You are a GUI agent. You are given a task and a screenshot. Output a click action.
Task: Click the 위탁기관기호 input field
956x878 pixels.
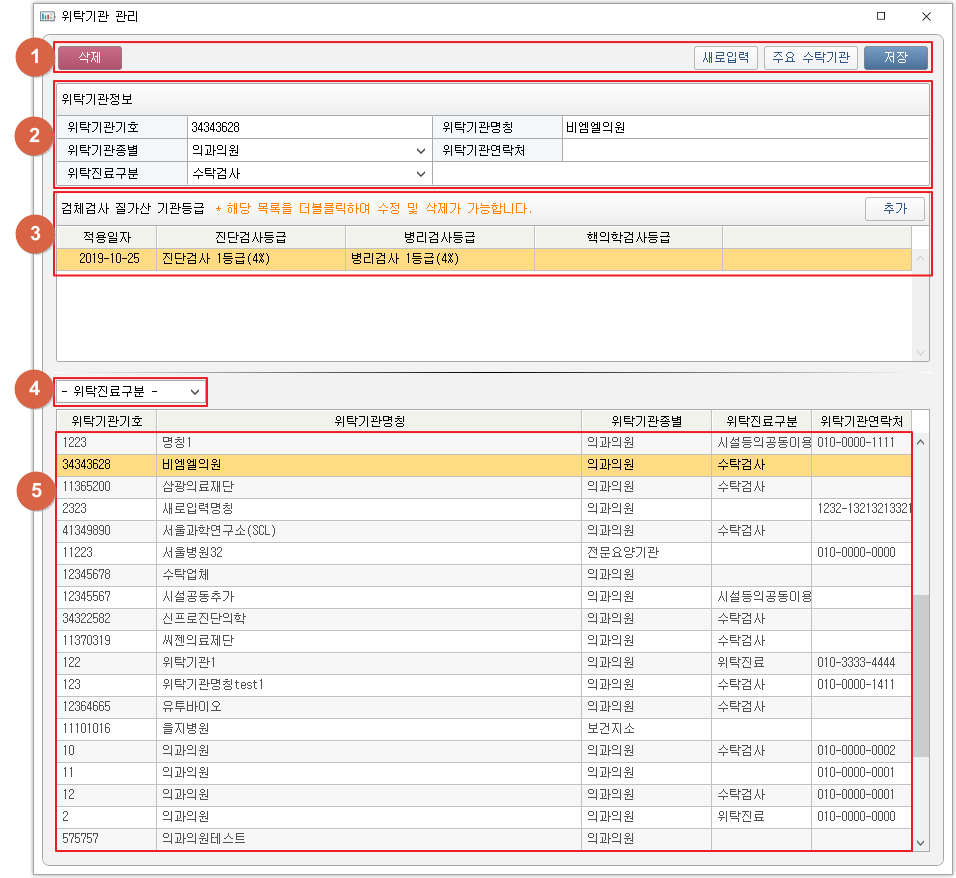coord(309,128)
